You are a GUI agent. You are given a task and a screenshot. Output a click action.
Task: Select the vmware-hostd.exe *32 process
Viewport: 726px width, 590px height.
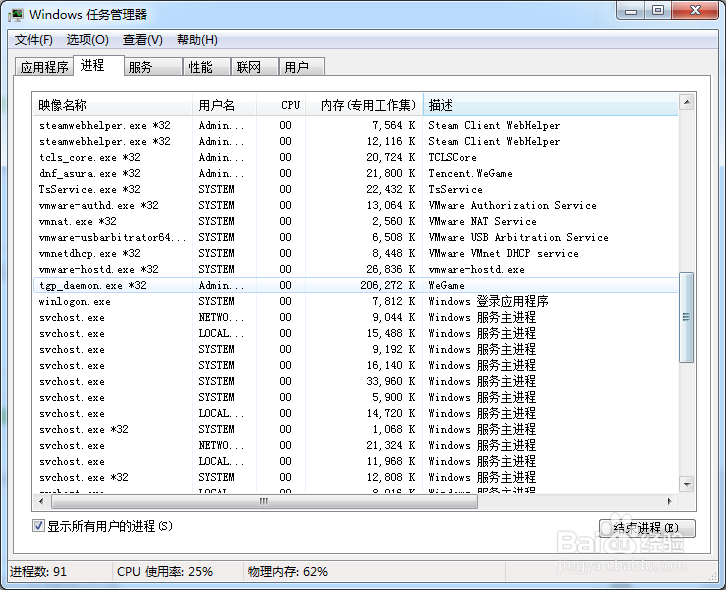356,269
